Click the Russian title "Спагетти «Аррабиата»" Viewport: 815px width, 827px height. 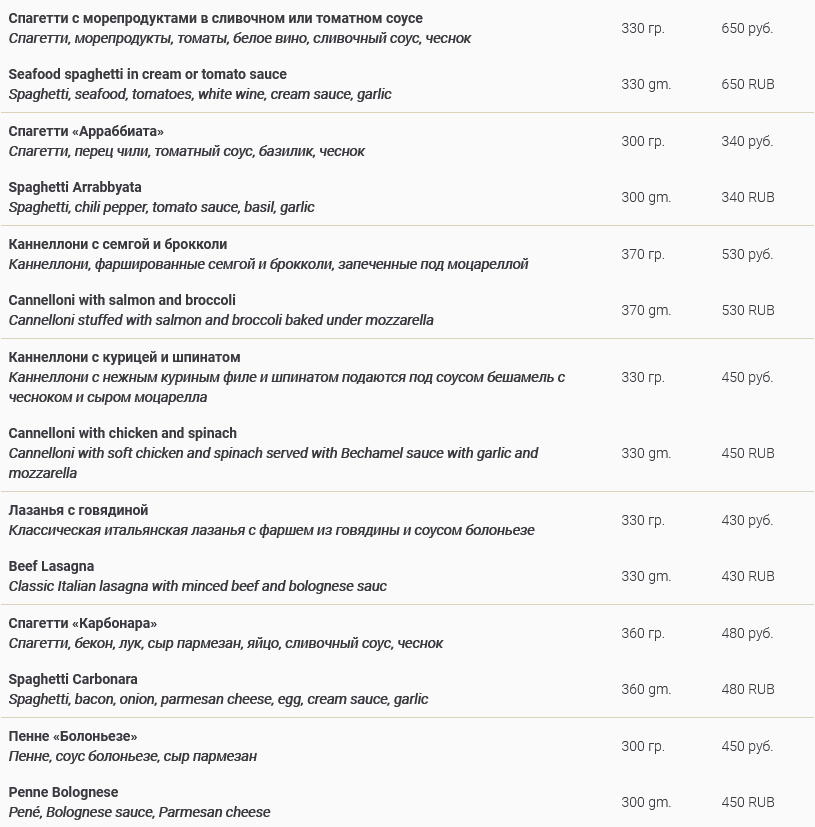click(86, 131)
